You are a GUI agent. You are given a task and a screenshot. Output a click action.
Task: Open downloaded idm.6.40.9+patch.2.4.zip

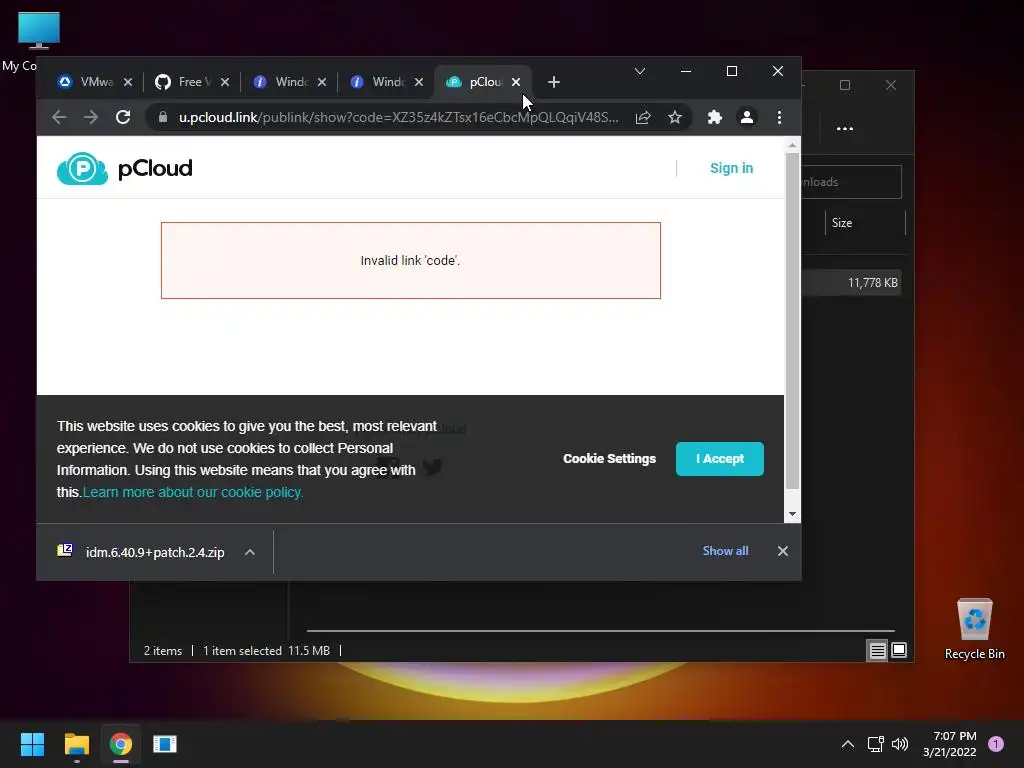[155, 552]
